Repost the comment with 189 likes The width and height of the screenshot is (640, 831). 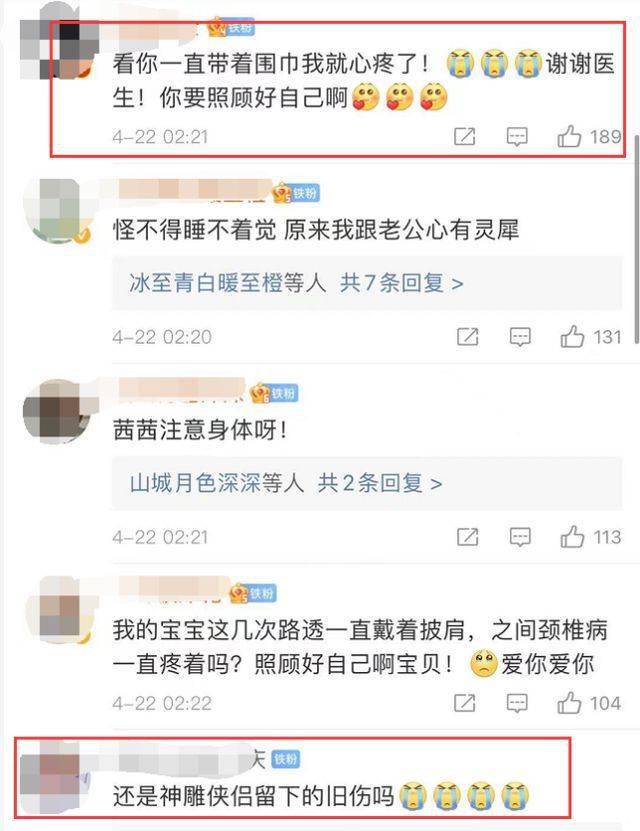click(465, 136)
